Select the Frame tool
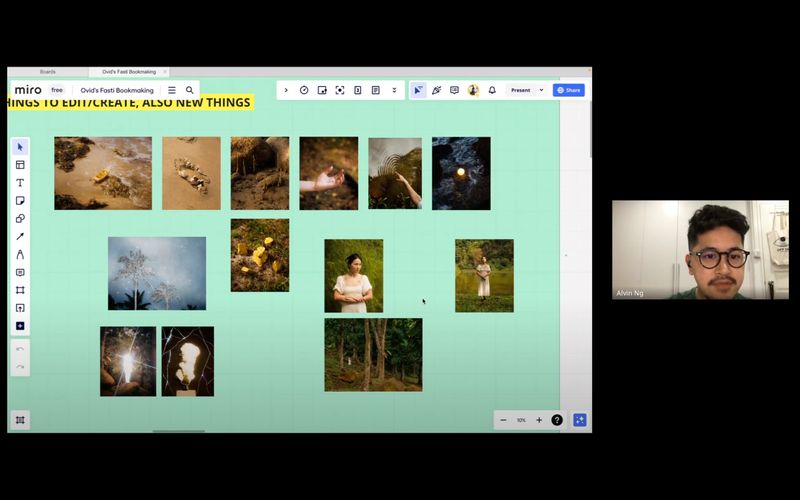The image size is (800, 500). 20,290
